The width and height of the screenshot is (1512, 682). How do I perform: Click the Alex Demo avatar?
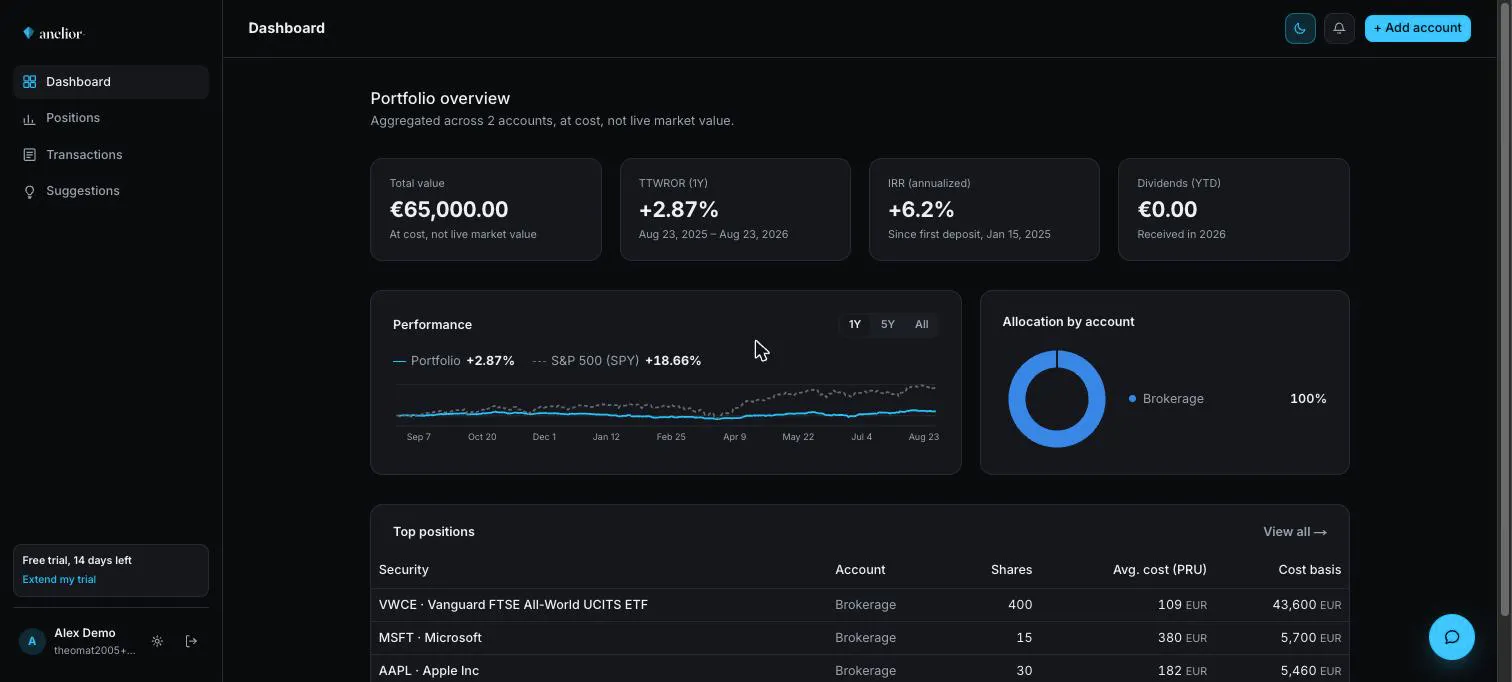[x=32, y=641]
